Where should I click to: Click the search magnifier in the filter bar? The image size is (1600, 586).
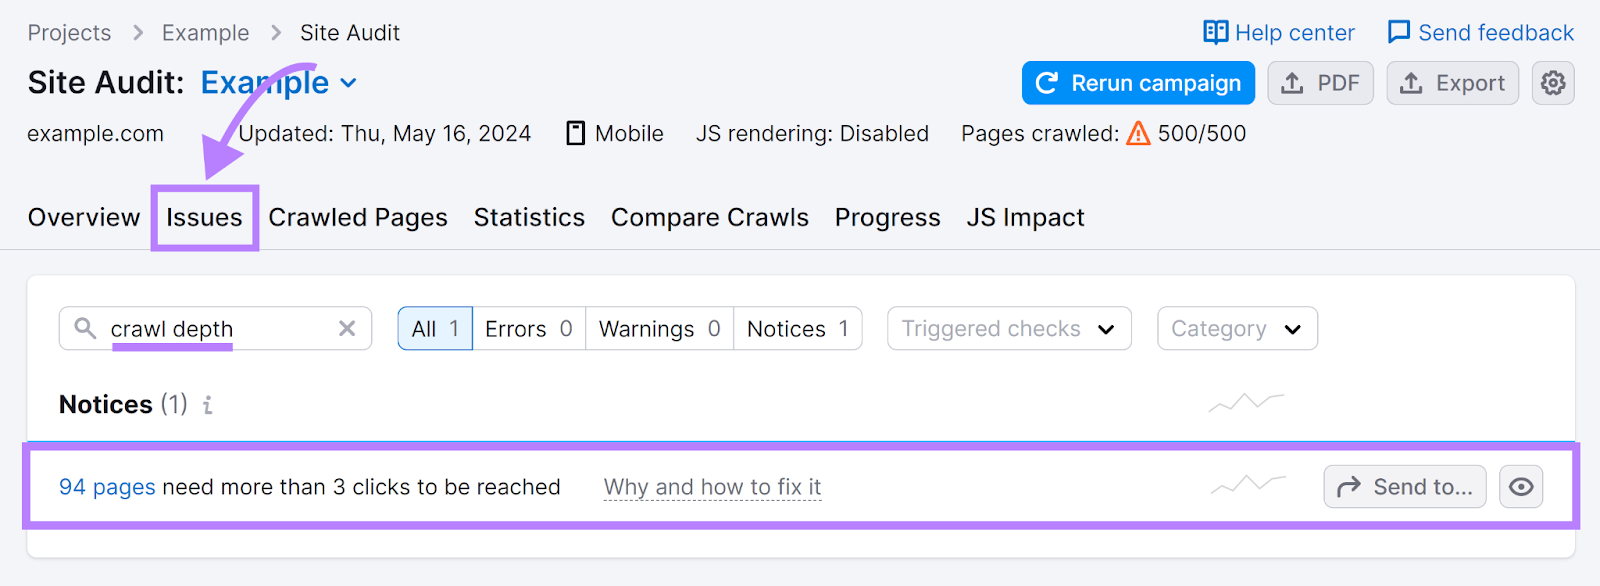tap(84, 328)
